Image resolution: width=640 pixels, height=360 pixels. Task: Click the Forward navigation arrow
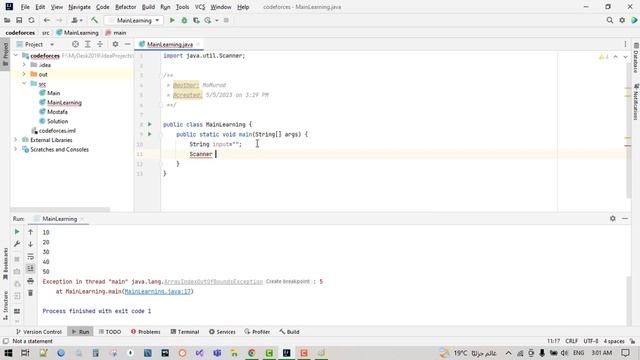59,20
